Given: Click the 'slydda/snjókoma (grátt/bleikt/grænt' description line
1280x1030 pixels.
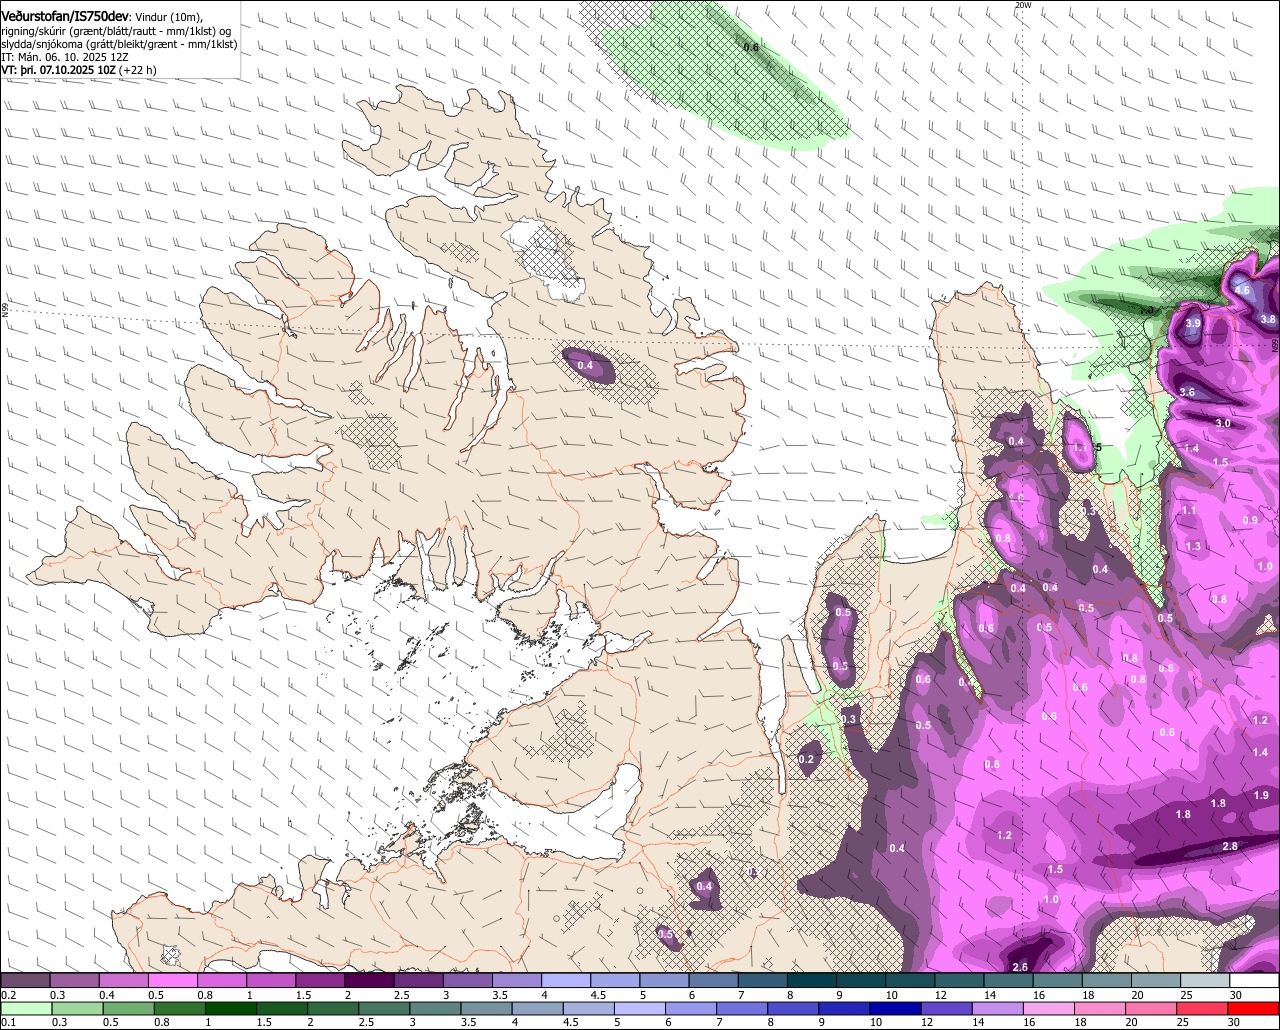Looking at the screenshot, I should pos(119,44).
